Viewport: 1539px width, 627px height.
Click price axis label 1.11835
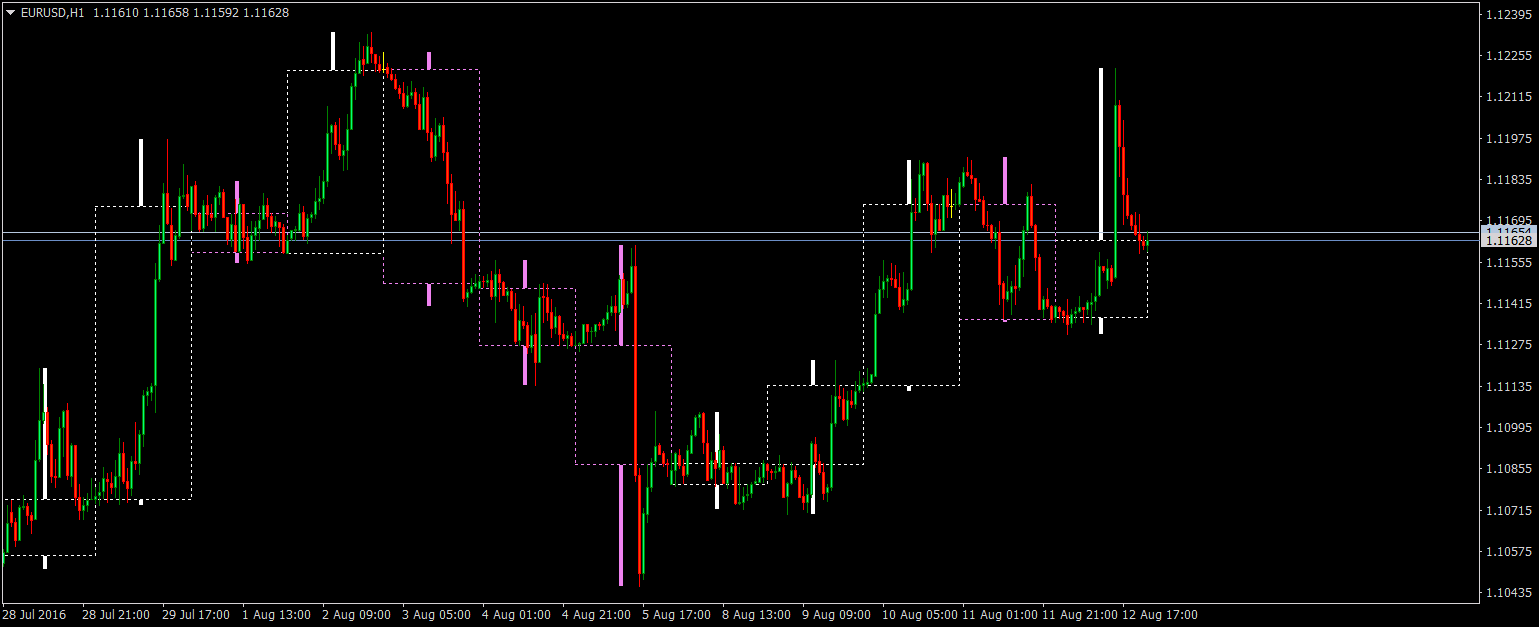coord(1510,180)
